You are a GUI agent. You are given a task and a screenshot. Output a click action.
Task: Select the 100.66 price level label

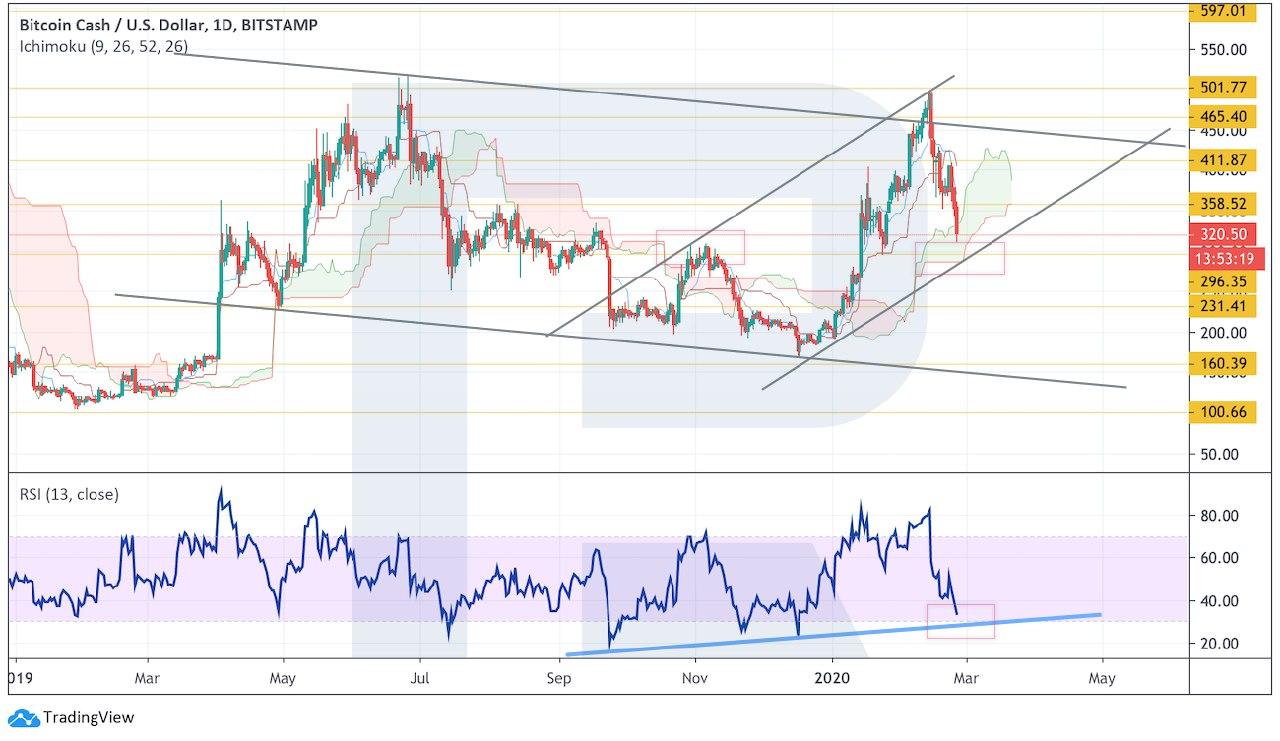[x=1222, y=411]
